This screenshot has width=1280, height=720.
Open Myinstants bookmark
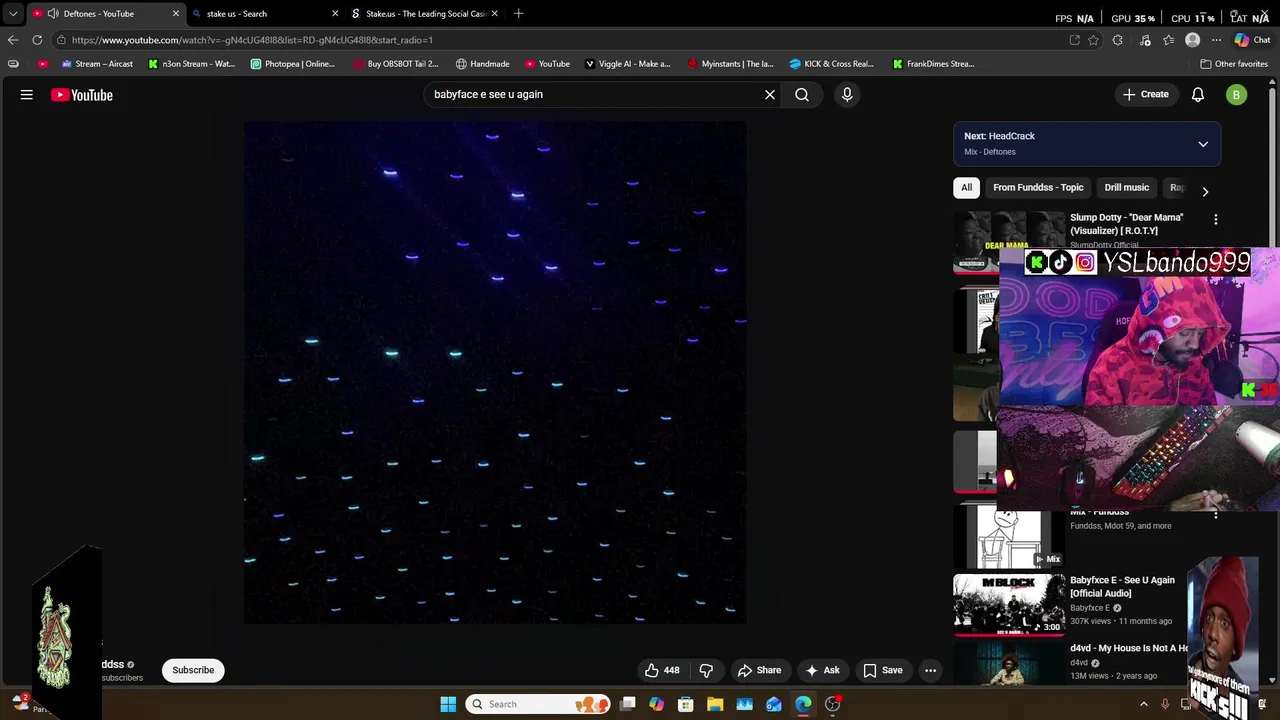pos(730,64)
